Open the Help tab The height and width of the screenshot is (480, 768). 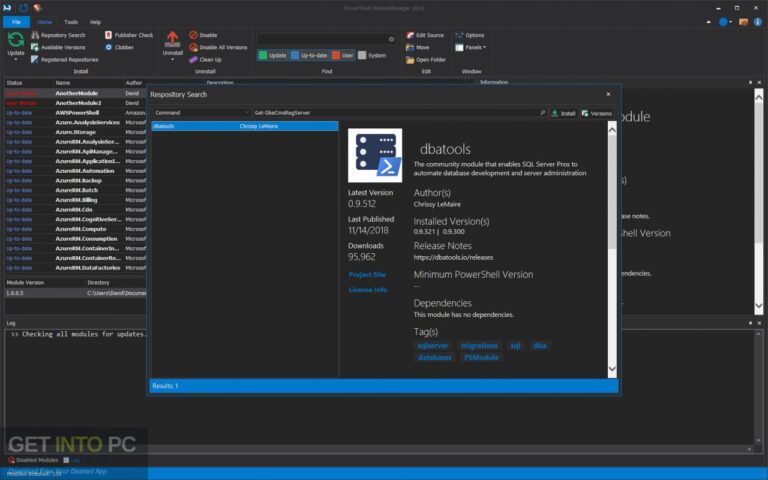pyautogui.click(x=95, y=22)
